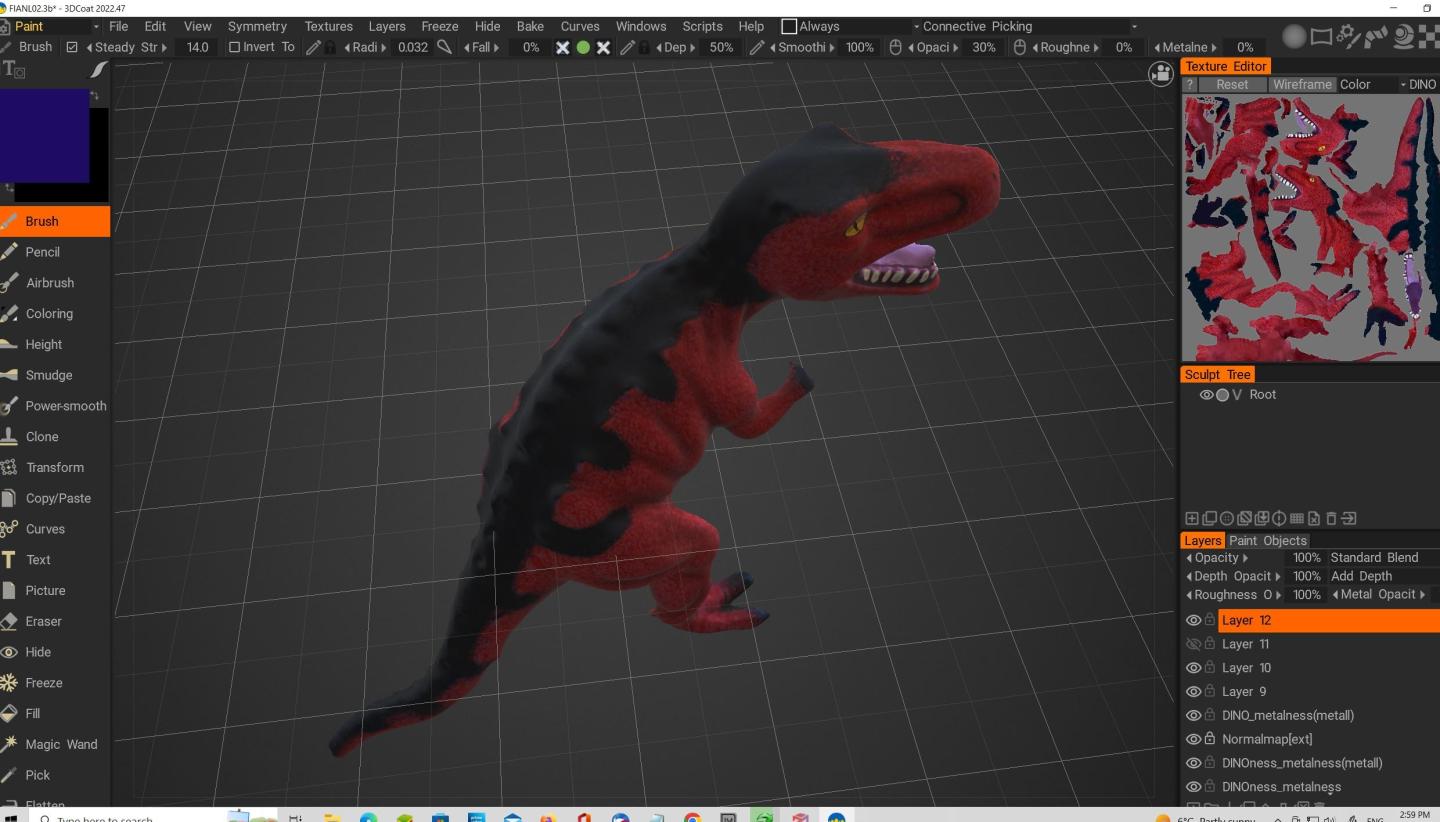
Task: Click the Reset button in Texture Editor
Action: pyautogui.click(x=1232, y=85)
